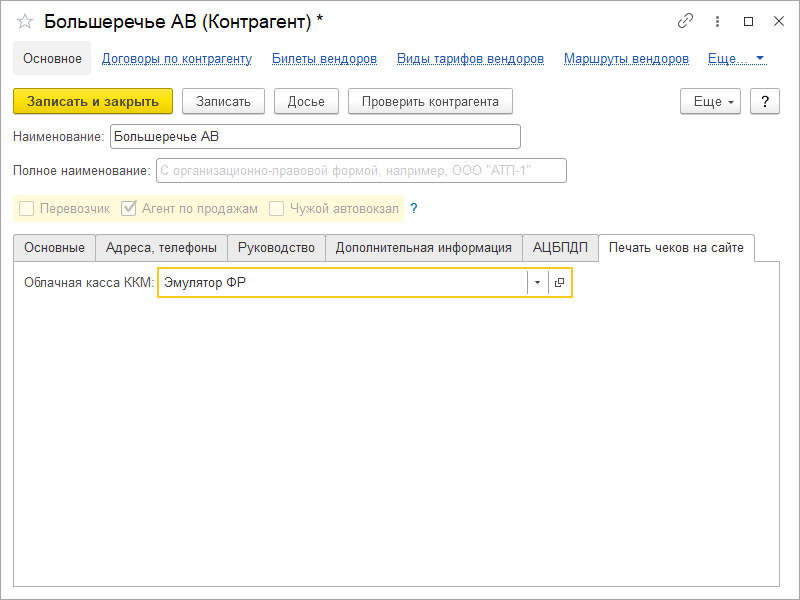This screenshot has width=800, height=600.
Task: Open the Эмулятор ФР record with the open icon
Action: click(x=560, y=283)
